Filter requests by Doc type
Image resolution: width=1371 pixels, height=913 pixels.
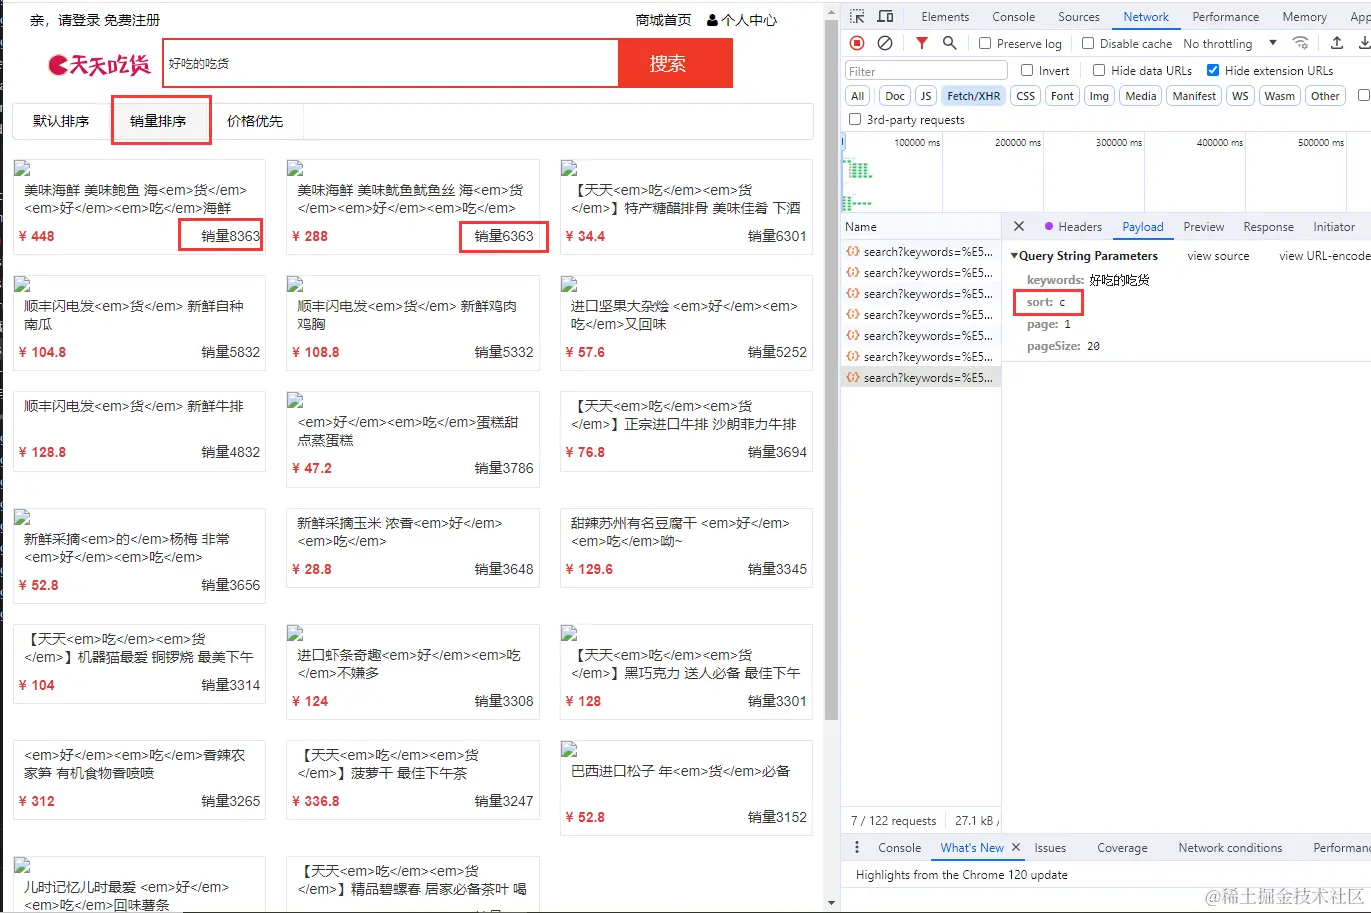click(x=895, y=96)
